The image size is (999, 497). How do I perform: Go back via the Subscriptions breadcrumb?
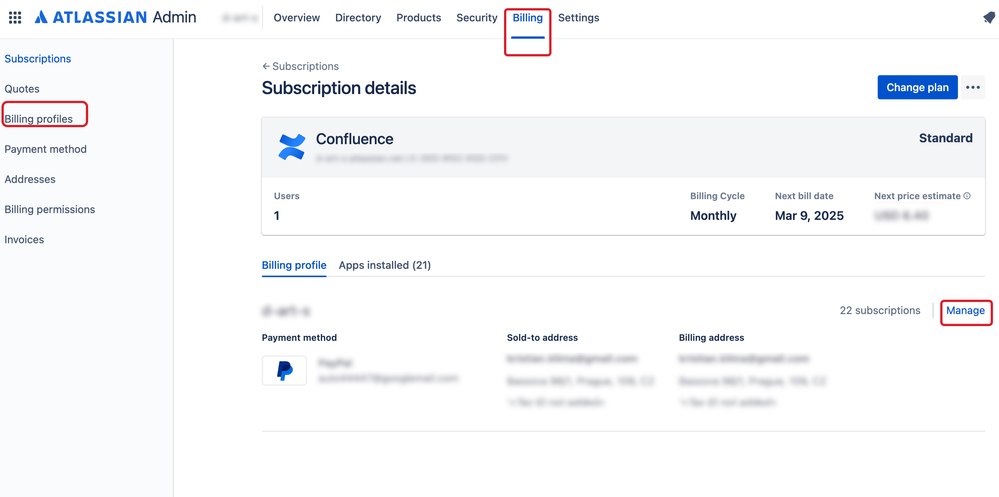pos(300,66)
